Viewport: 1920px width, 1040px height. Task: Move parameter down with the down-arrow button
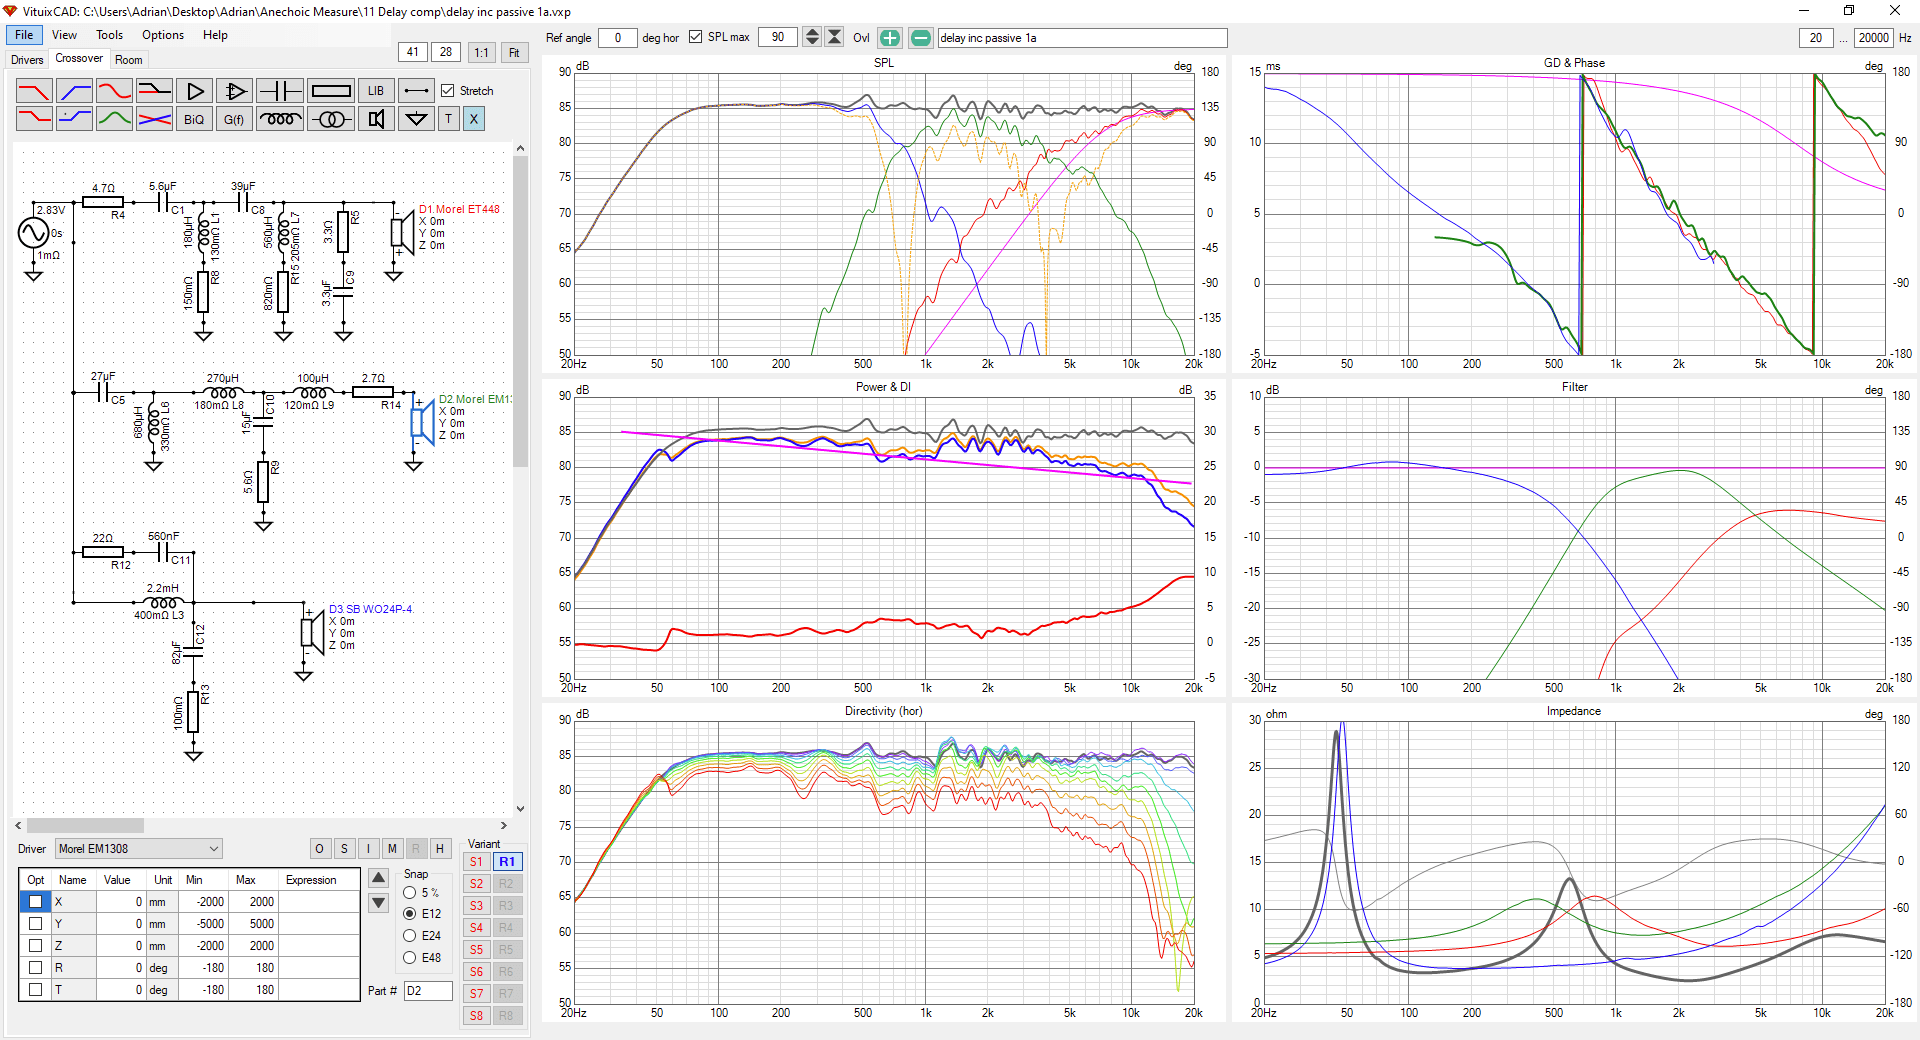coord(378,904)
